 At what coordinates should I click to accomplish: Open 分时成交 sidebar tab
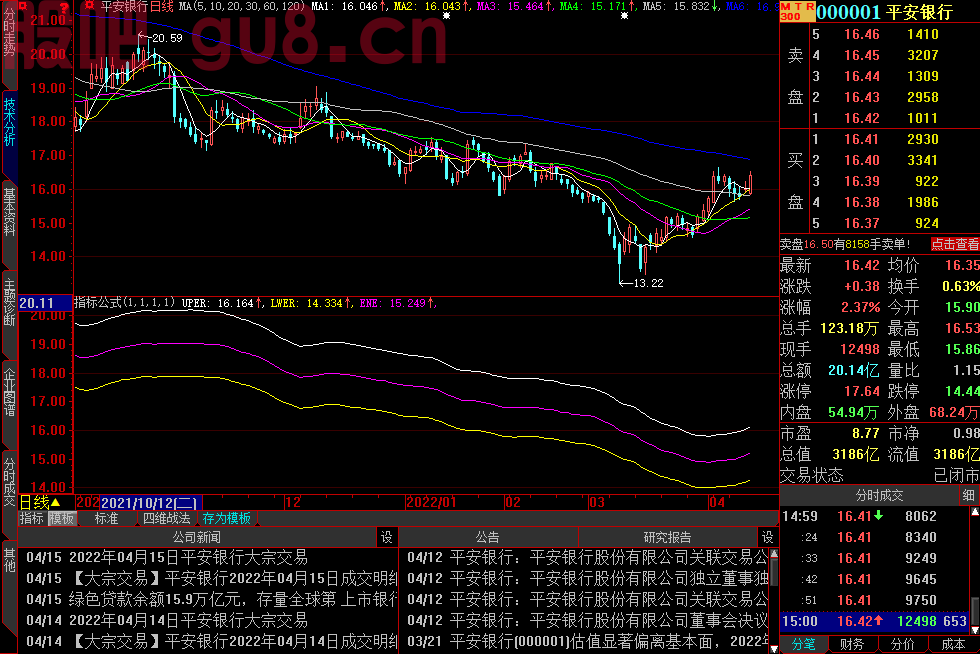9,481
